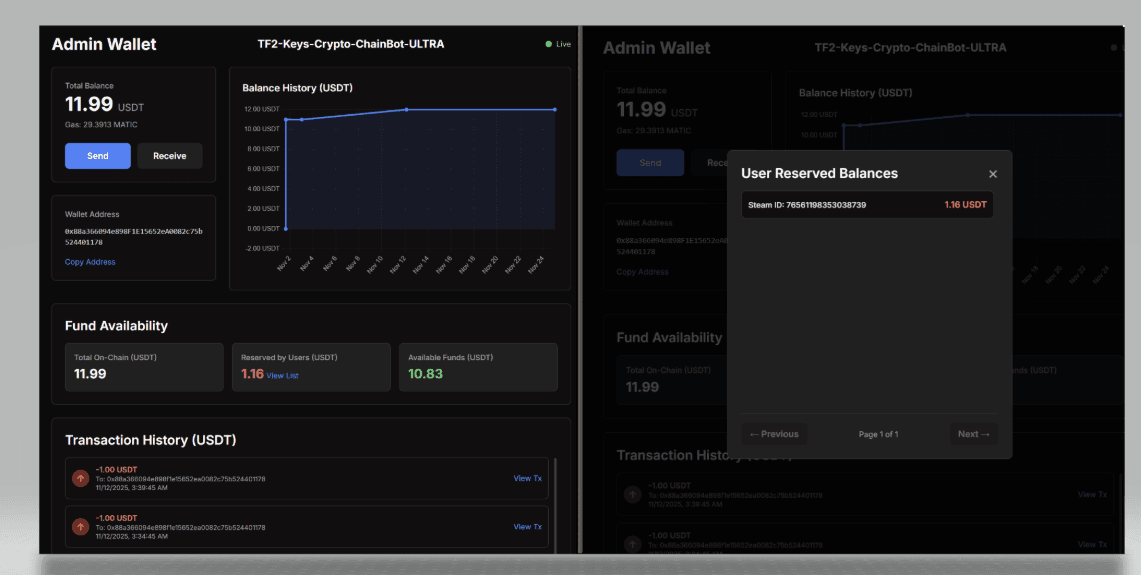1141x575 pixels.
Task: Click the green Live status dot
Action: click(549, 44)
